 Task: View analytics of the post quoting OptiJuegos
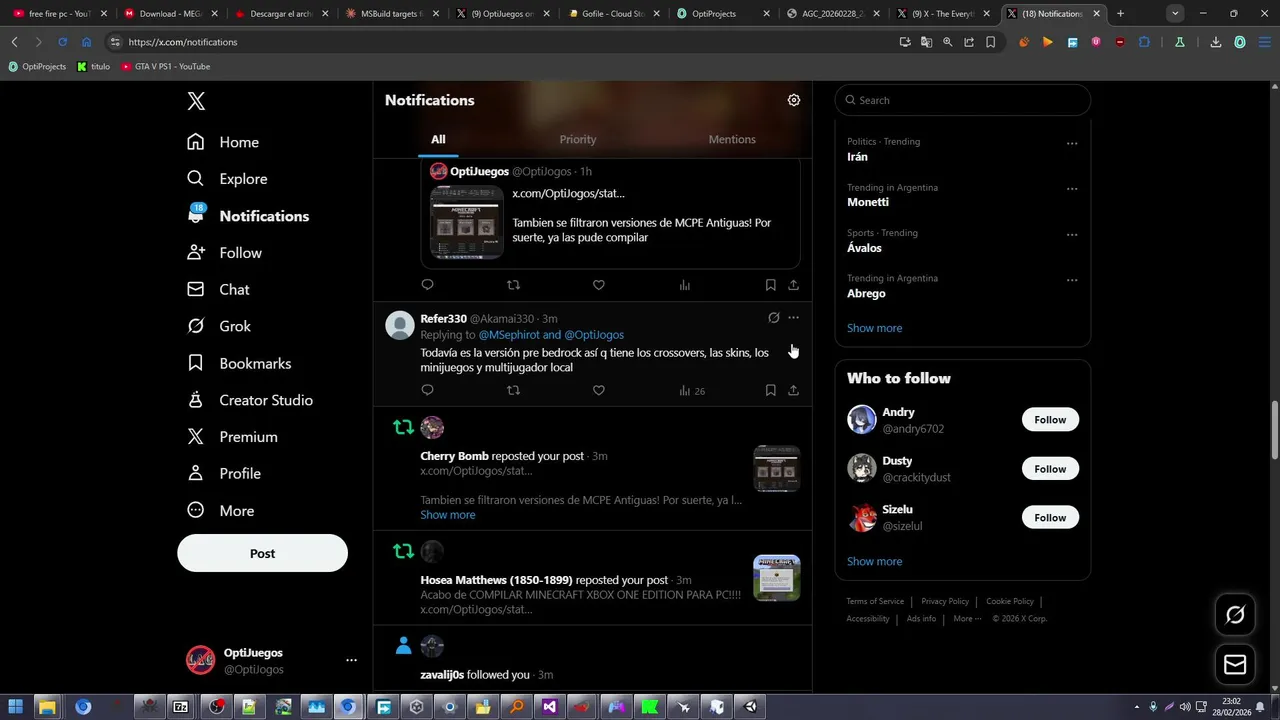coord(685,285)
